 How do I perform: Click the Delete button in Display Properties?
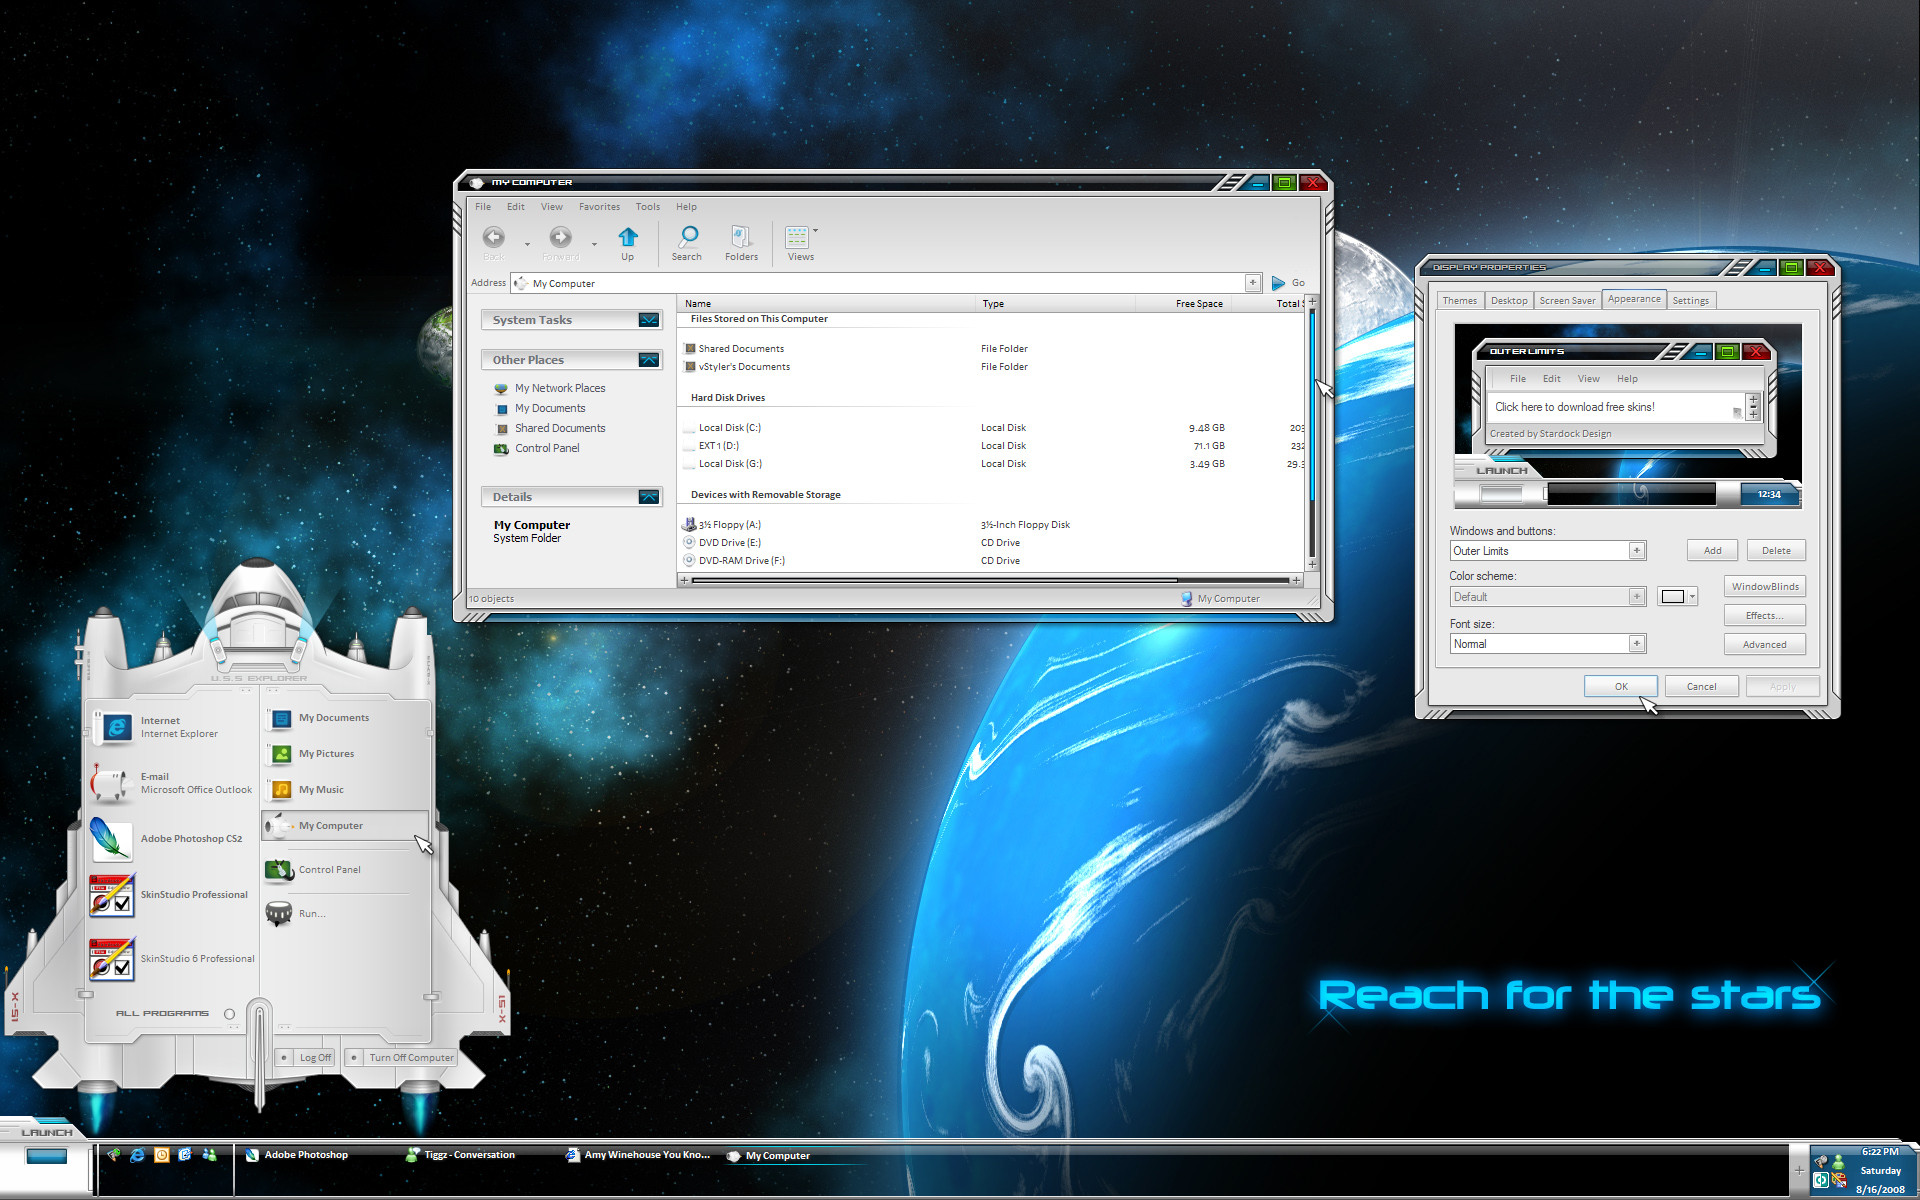pos(1776,551)
